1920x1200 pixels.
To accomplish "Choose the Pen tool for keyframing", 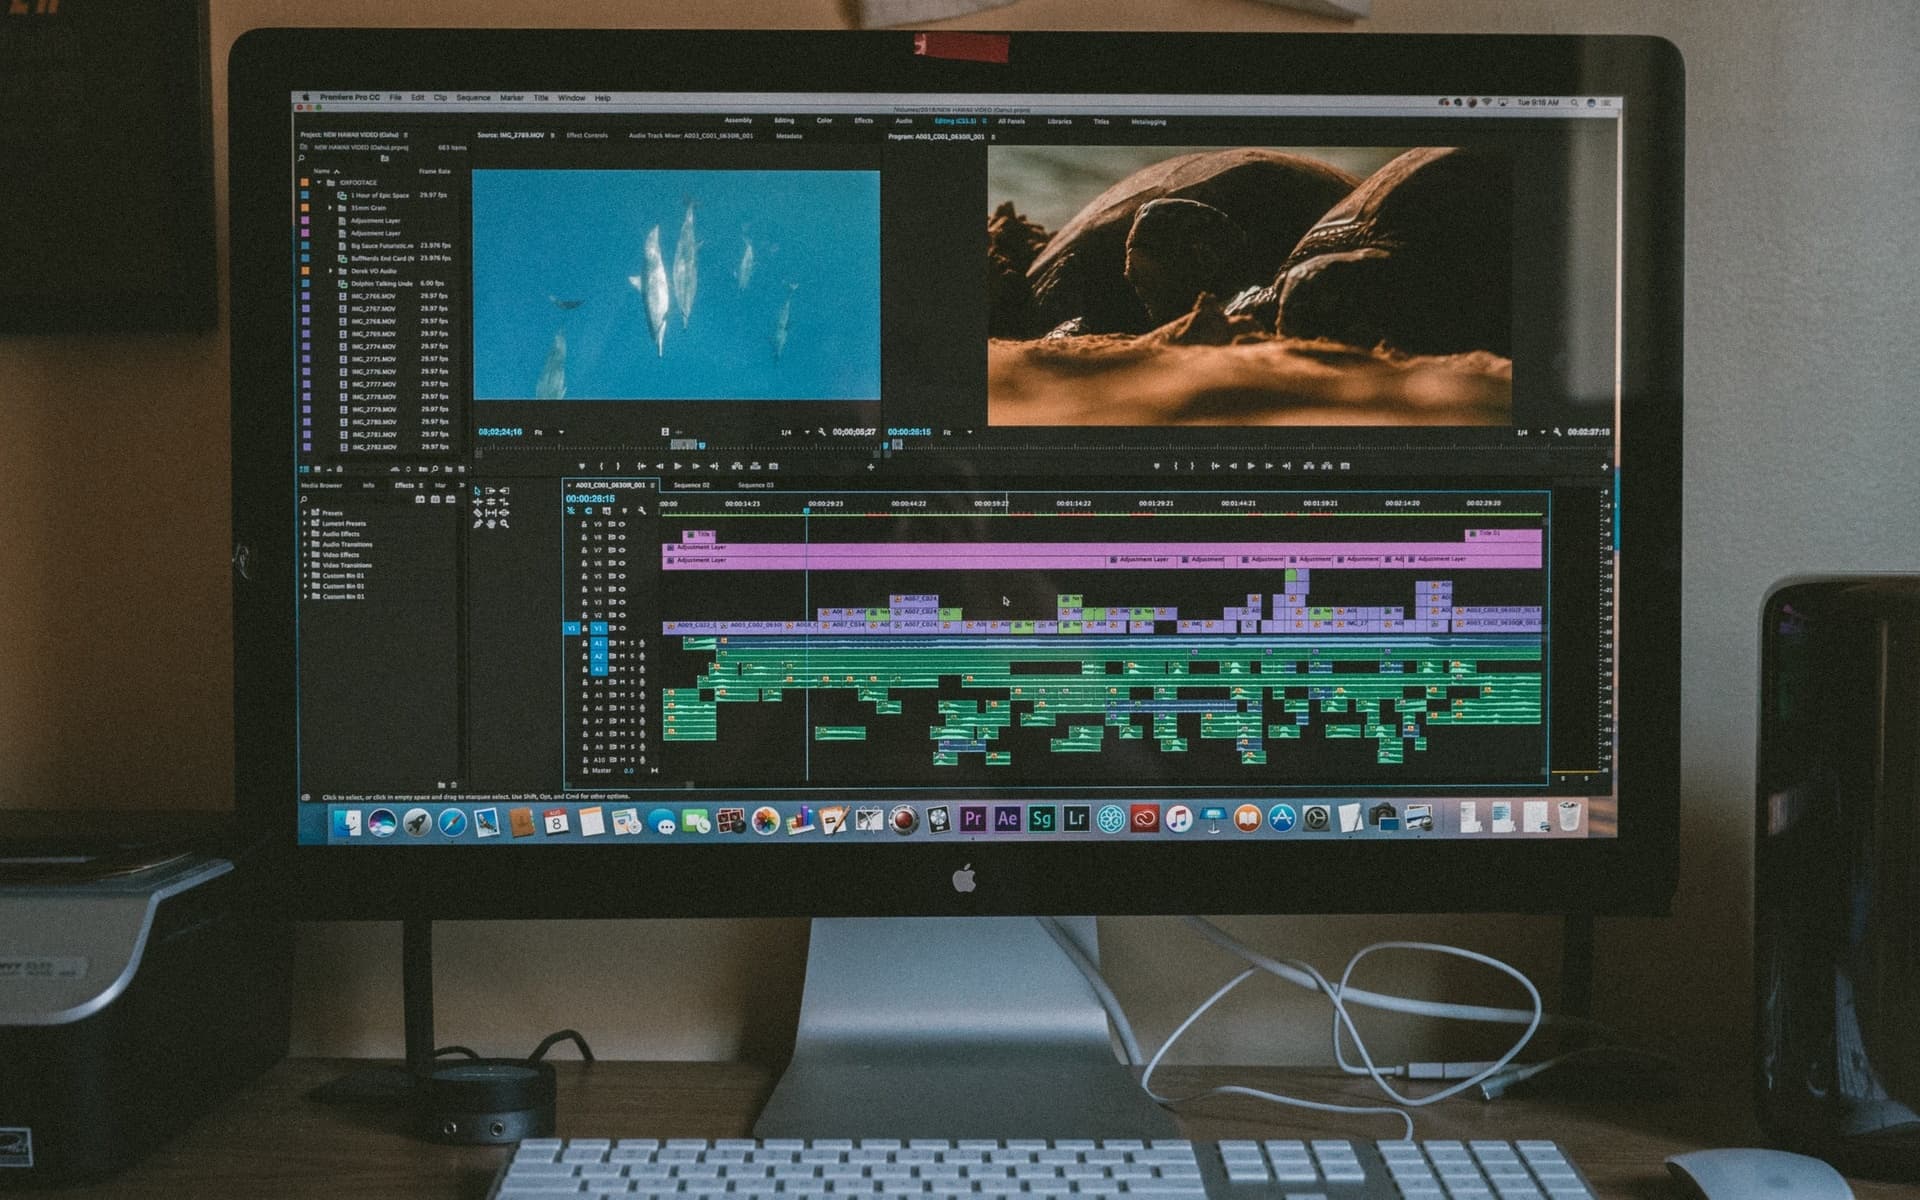I will point(477,524).
